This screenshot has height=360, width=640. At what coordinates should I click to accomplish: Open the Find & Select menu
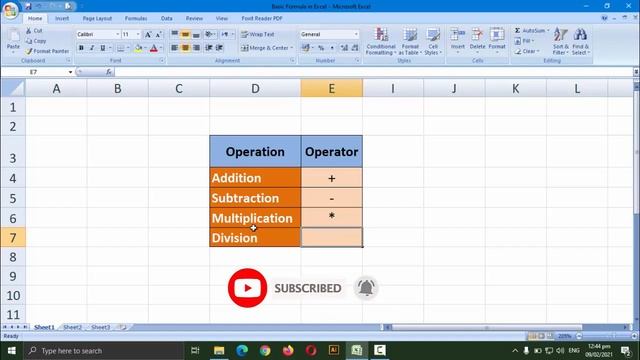[x=580, y=41]
